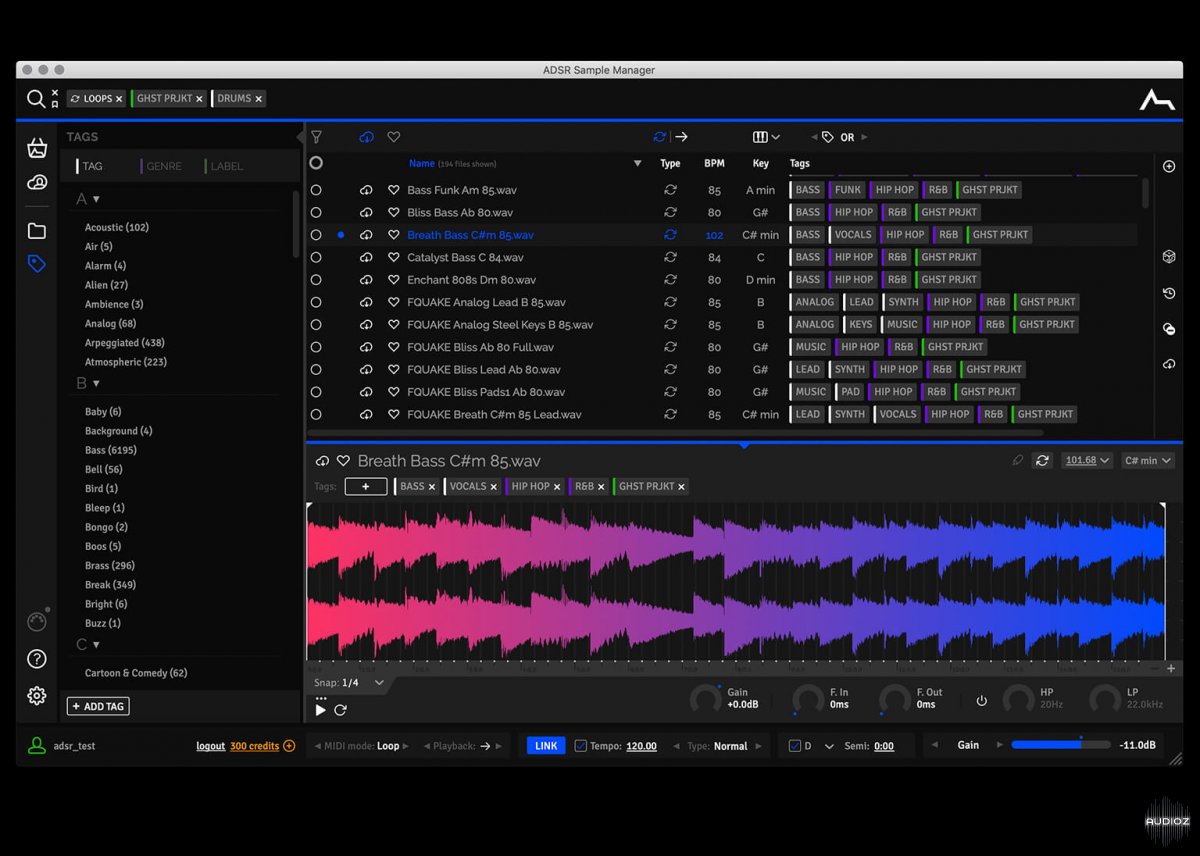1200x856 pixels.
Task: Select the tag browser sidebar icon
Action: 37,264
